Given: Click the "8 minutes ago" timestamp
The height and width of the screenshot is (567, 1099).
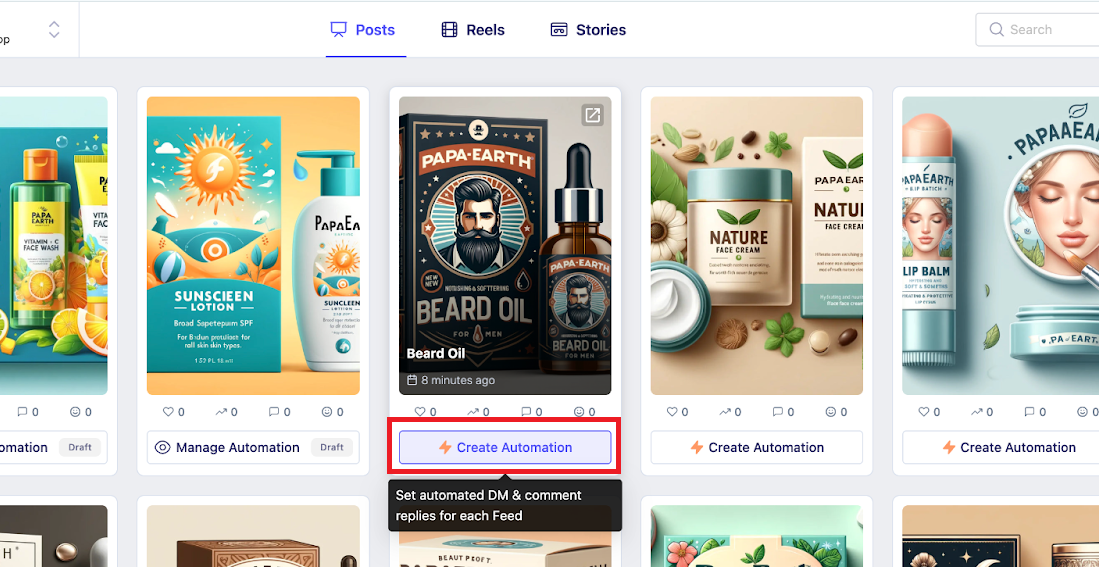Looking at the screenshot, I should point(458,381).
